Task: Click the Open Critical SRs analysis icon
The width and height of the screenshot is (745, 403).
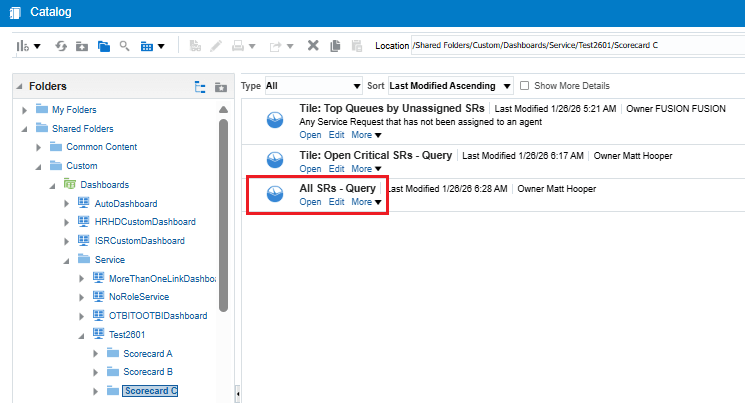Action: coord(275,160)
